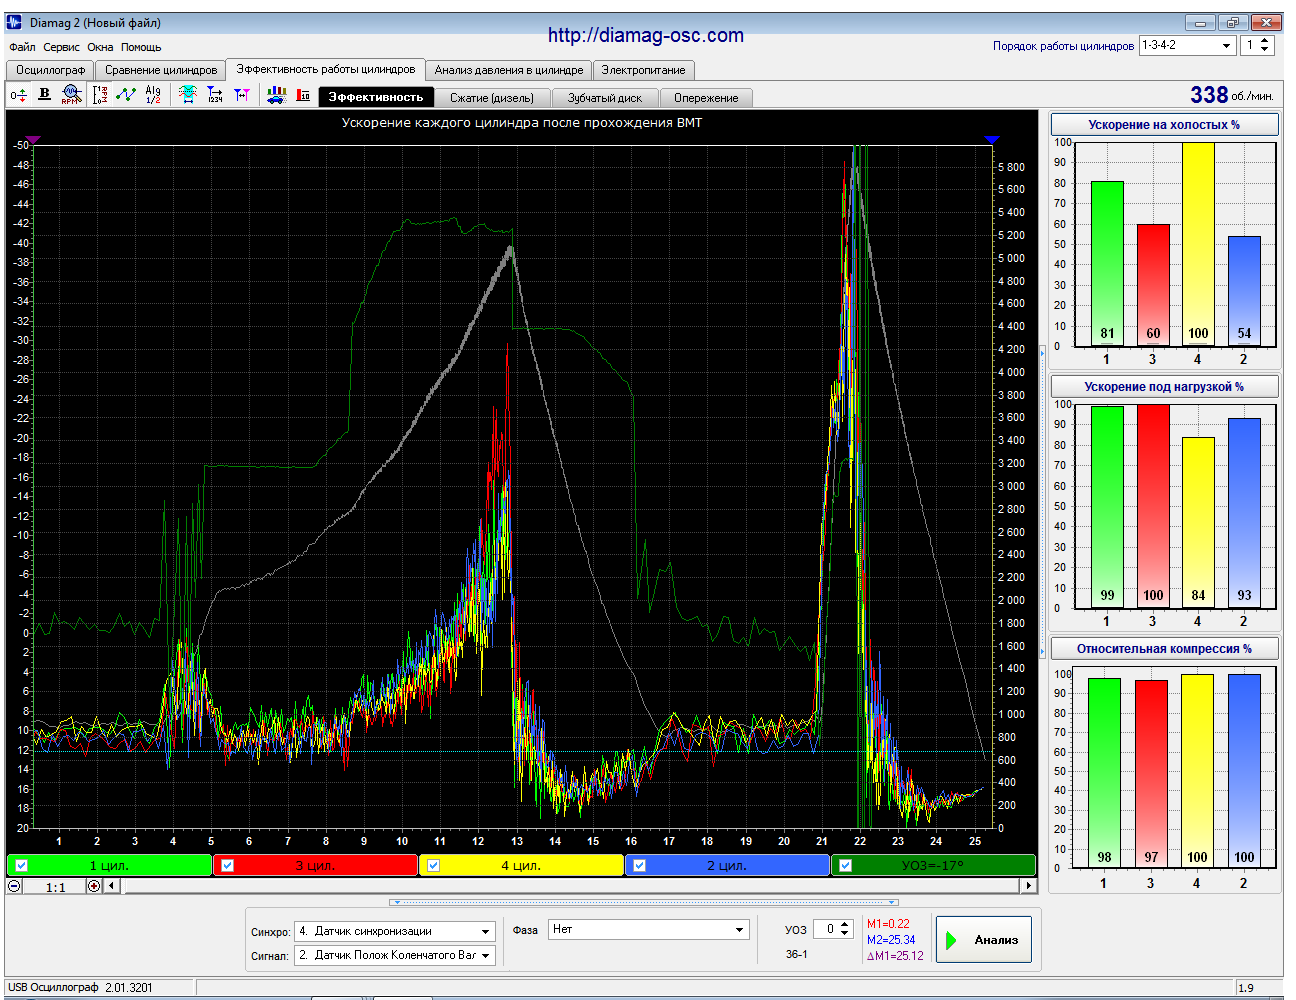
Task: Open the Помощь menu
Action: (141, 47)
